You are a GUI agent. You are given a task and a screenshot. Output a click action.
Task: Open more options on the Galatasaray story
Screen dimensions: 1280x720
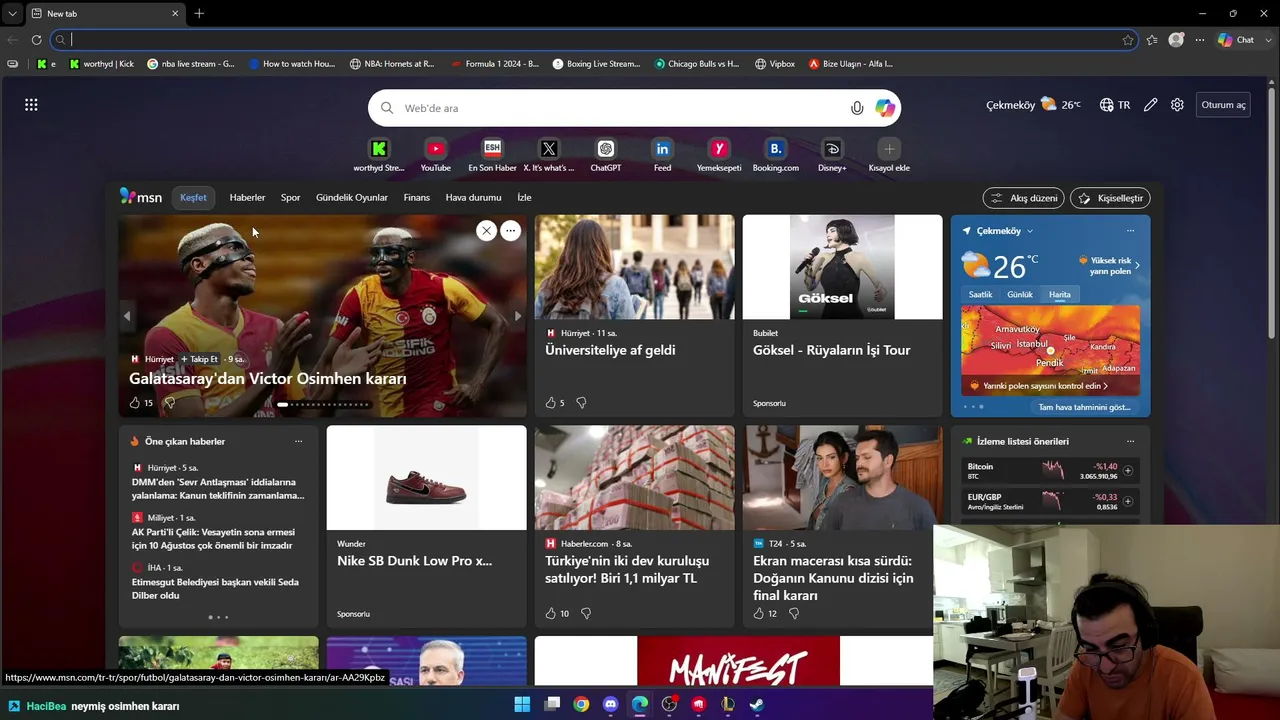(x=510, y=231)
